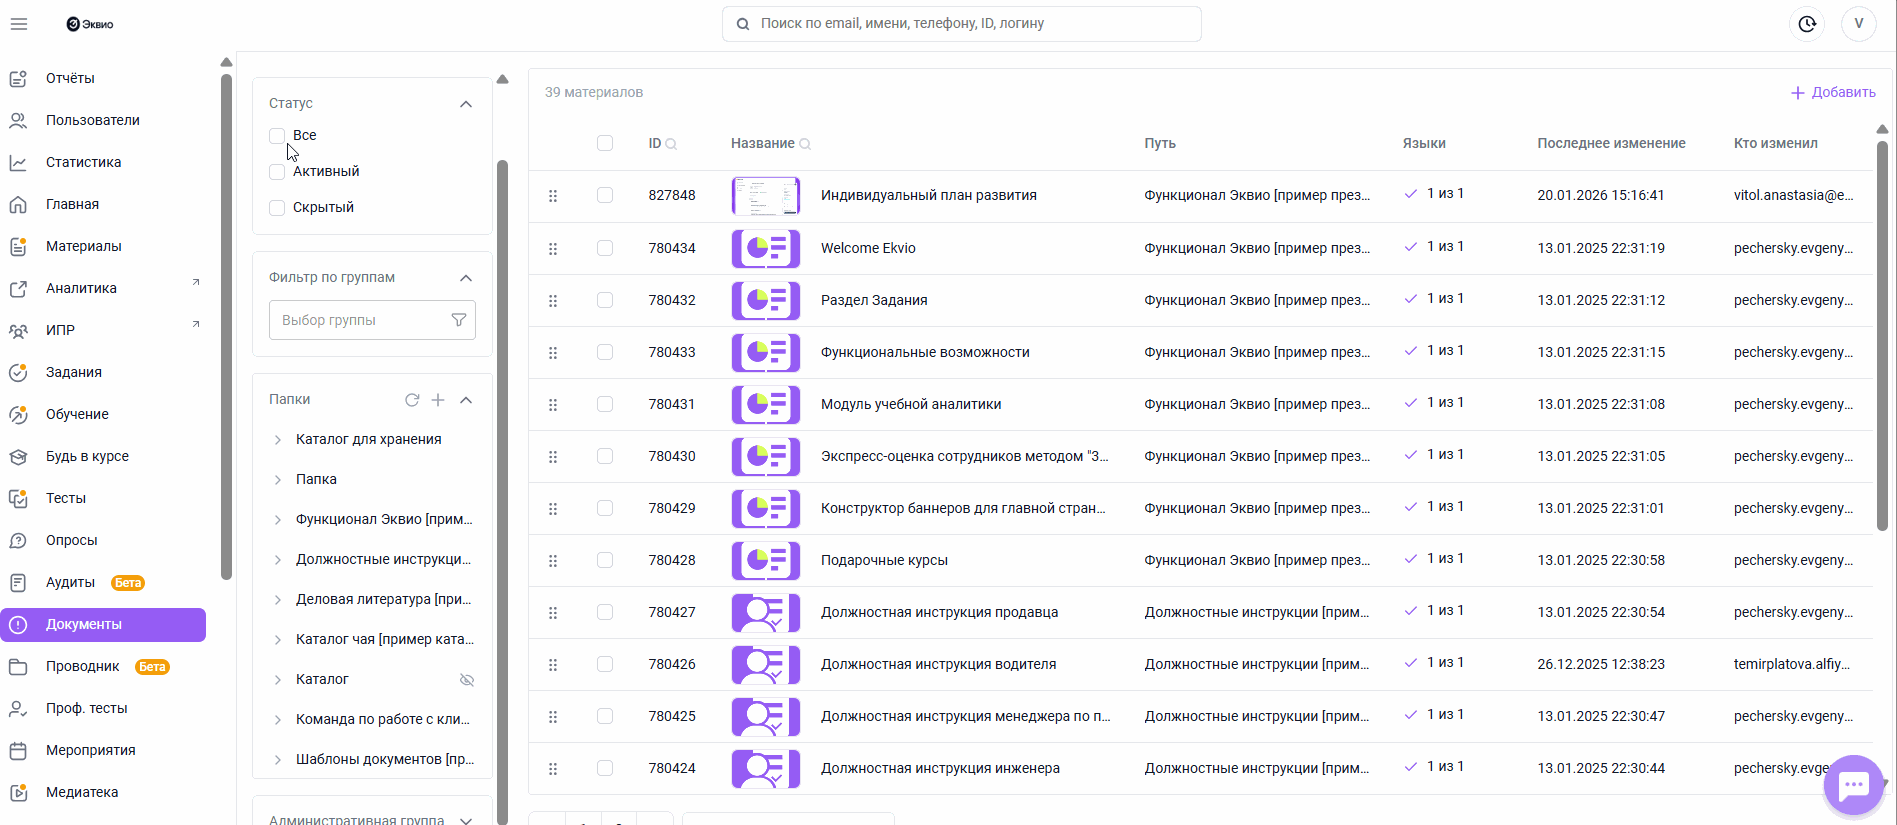The height and width of the screenshot is (825, 1897).
Task: Click the search field in the top bar
Action: [x=961, y=24]
